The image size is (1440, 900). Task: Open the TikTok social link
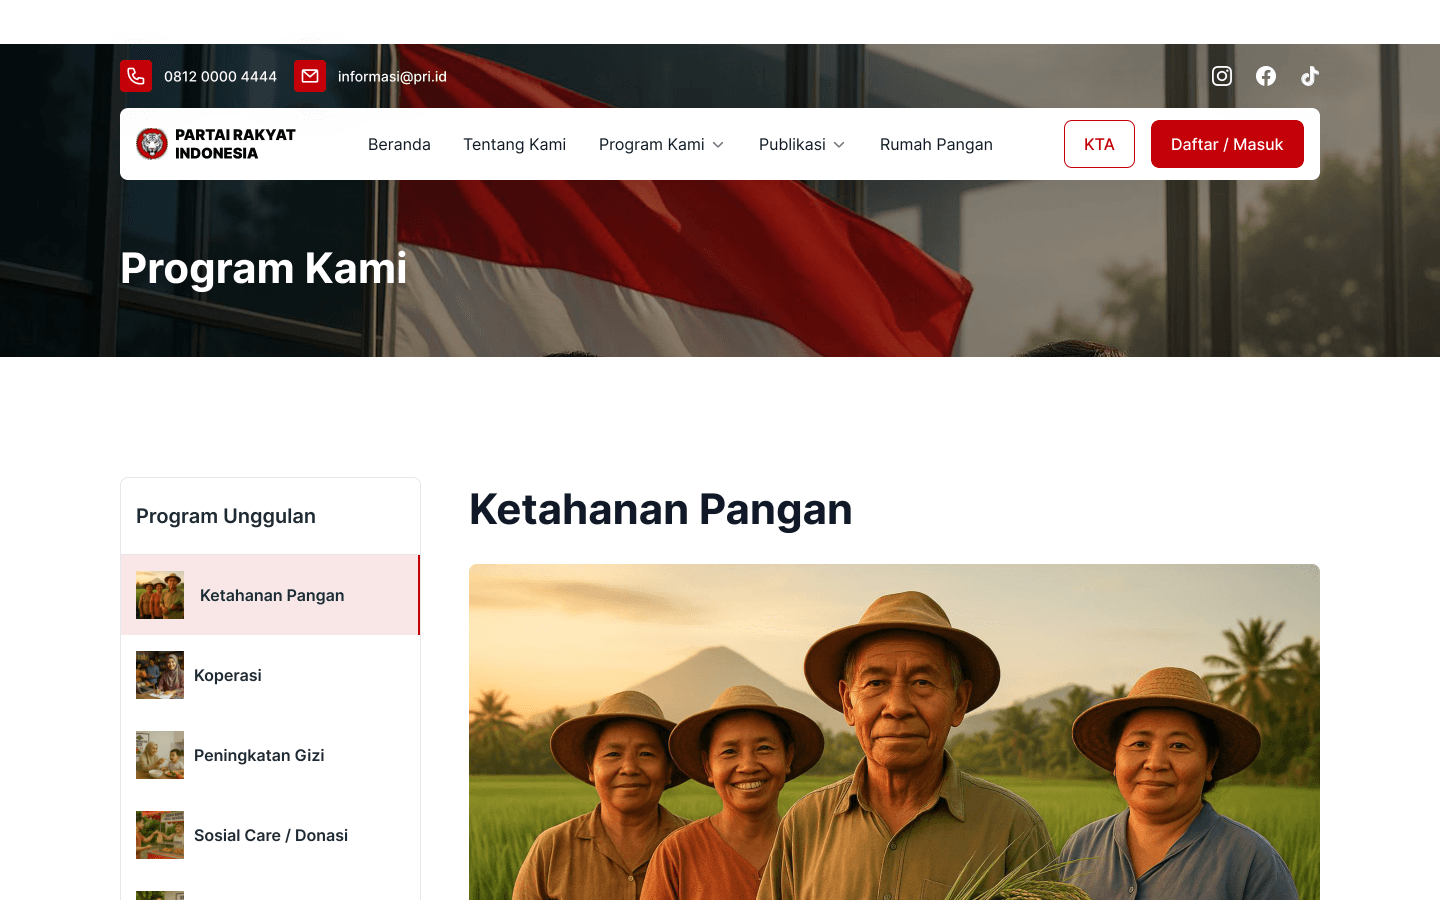click(1310, 76)
